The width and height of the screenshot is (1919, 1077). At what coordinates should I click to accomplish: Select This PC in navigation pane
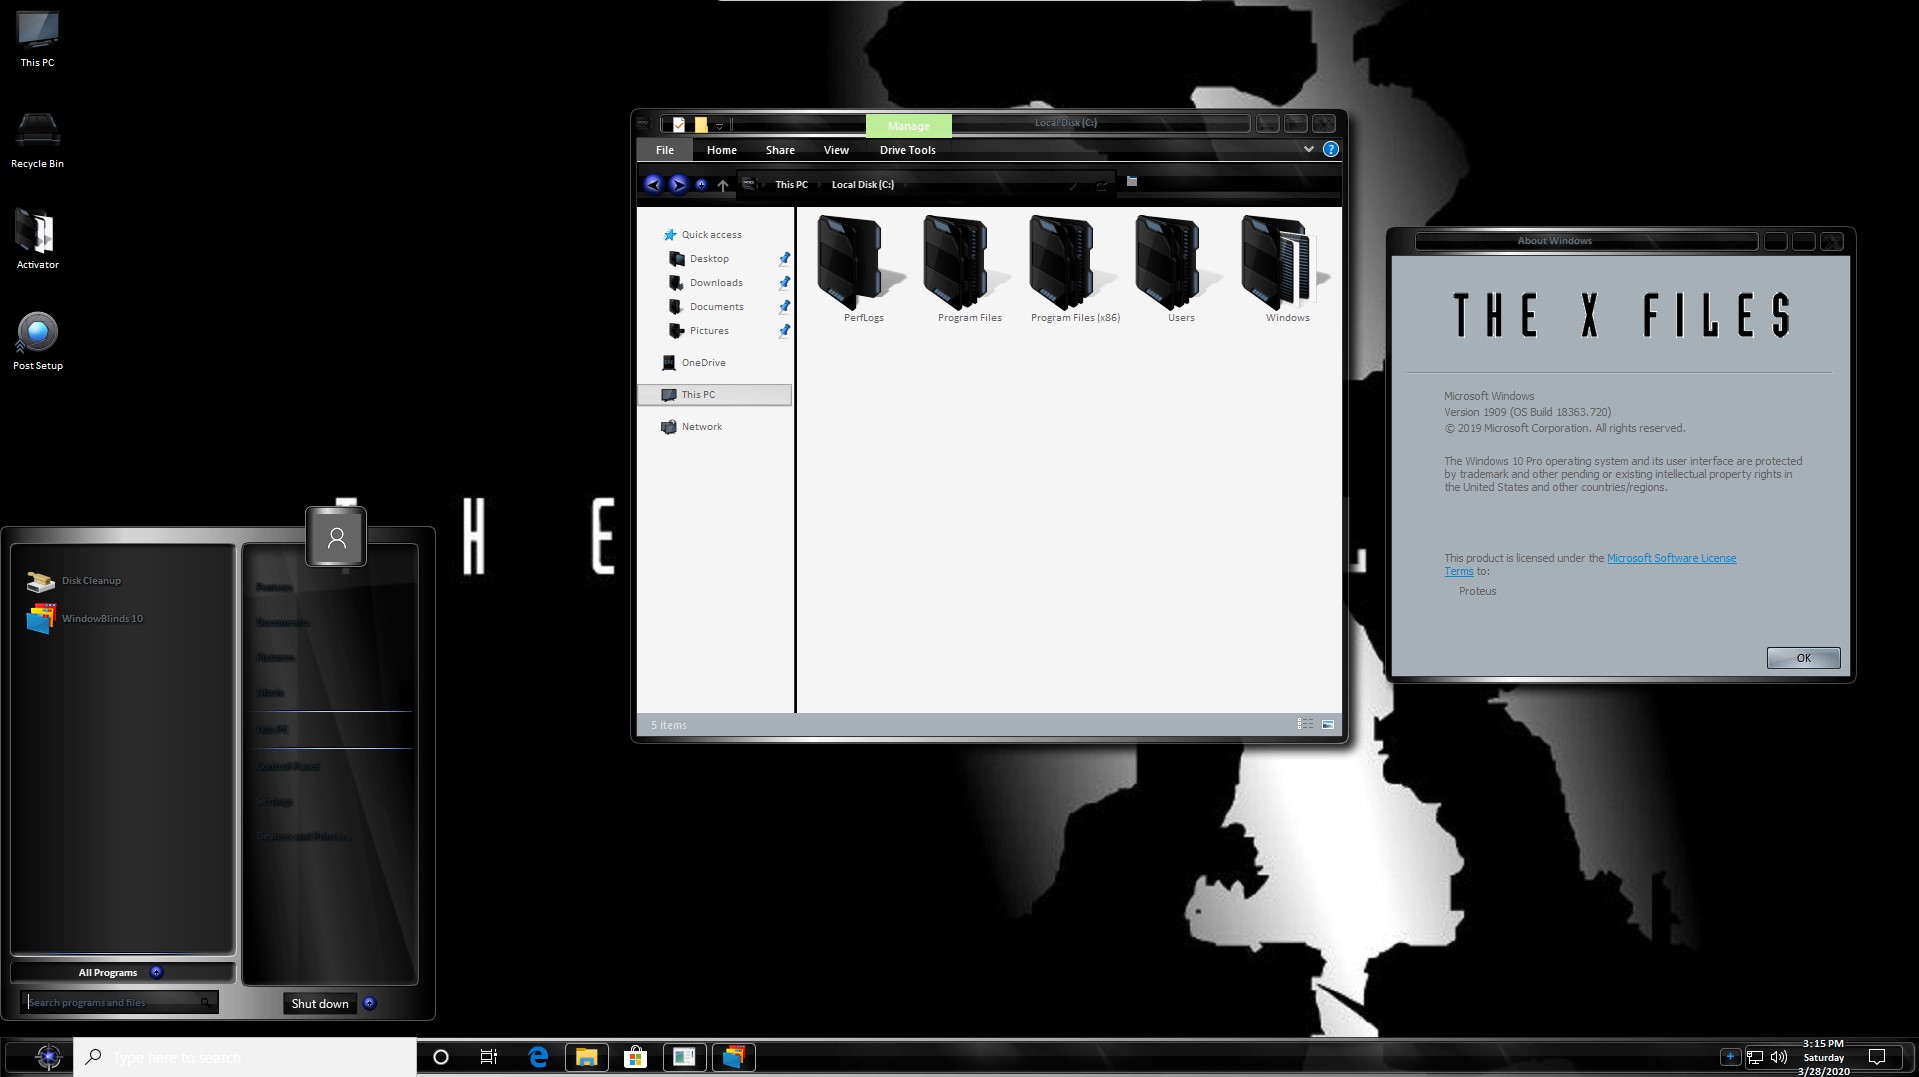tap(714, 395)
